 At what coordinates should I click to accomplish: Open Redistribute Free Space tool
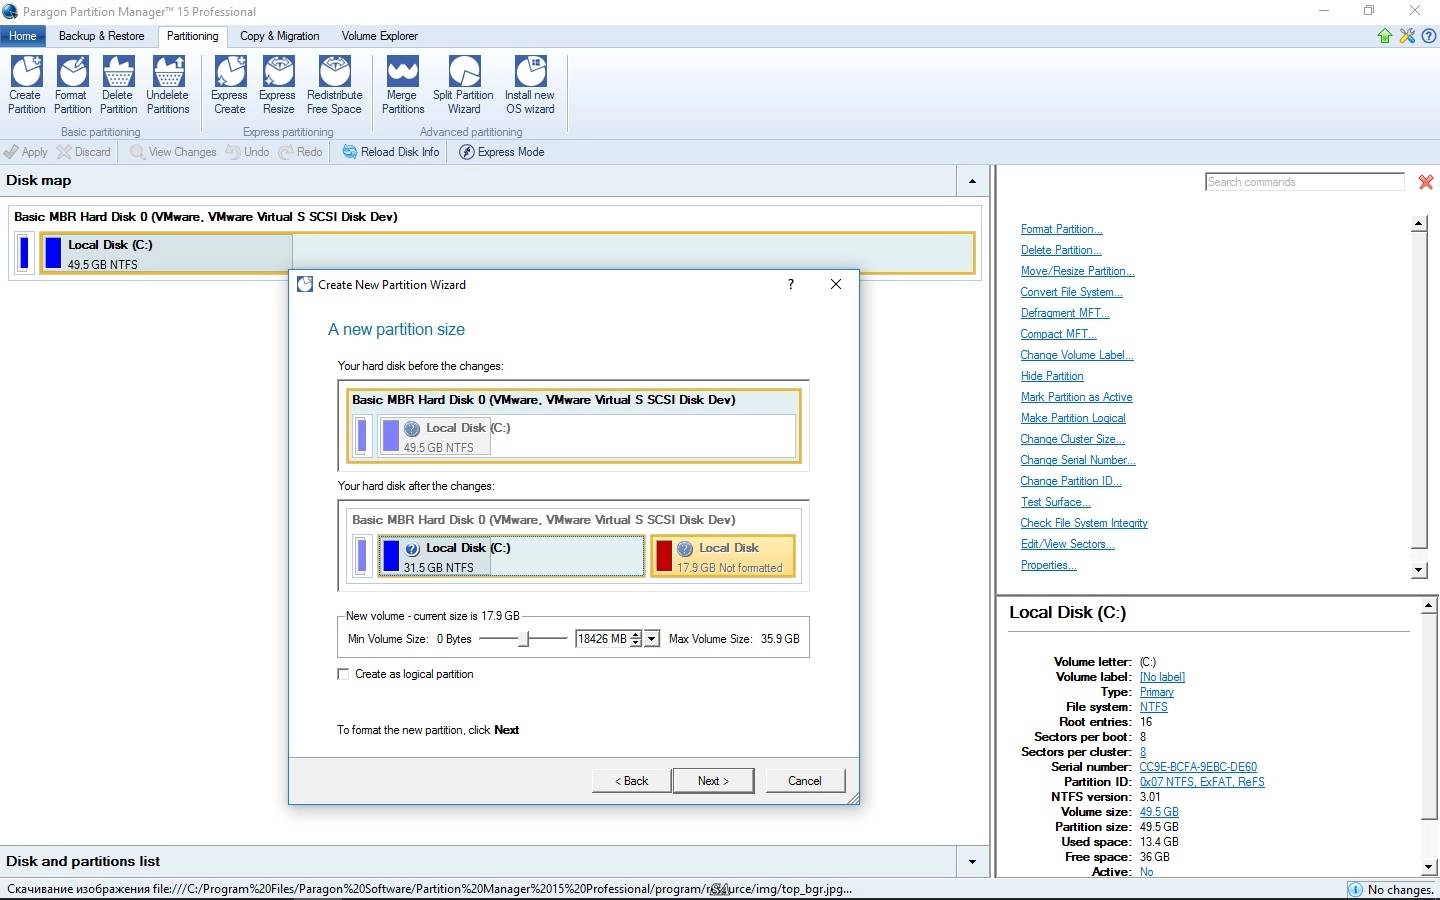pos(334,84)
